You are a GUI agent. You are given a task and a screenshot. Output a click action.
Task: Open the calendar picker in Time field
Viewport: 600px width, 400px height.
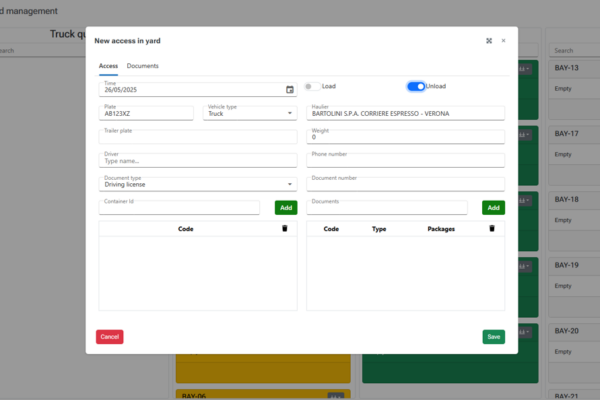pyautogui.click(x=290, y=89)
